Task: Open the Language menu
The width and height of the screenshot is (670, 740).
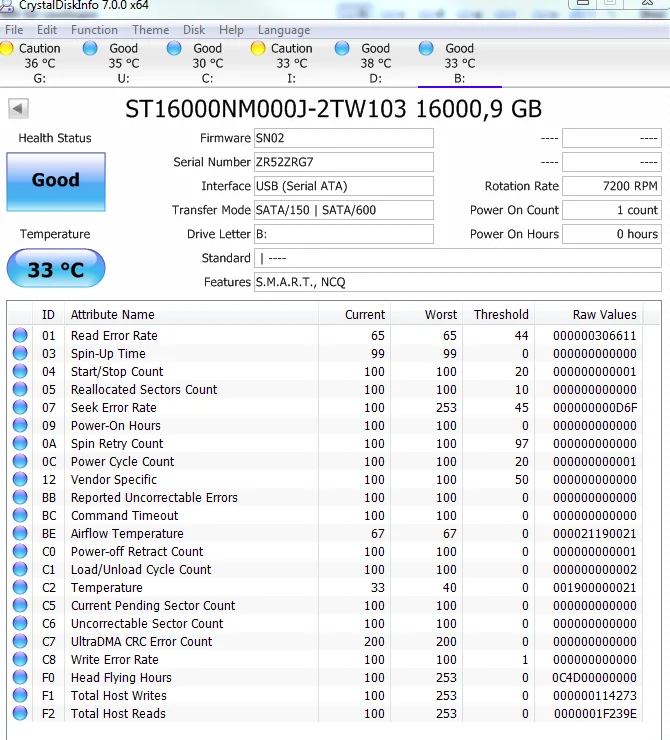Action: click(x=284, y=30)
